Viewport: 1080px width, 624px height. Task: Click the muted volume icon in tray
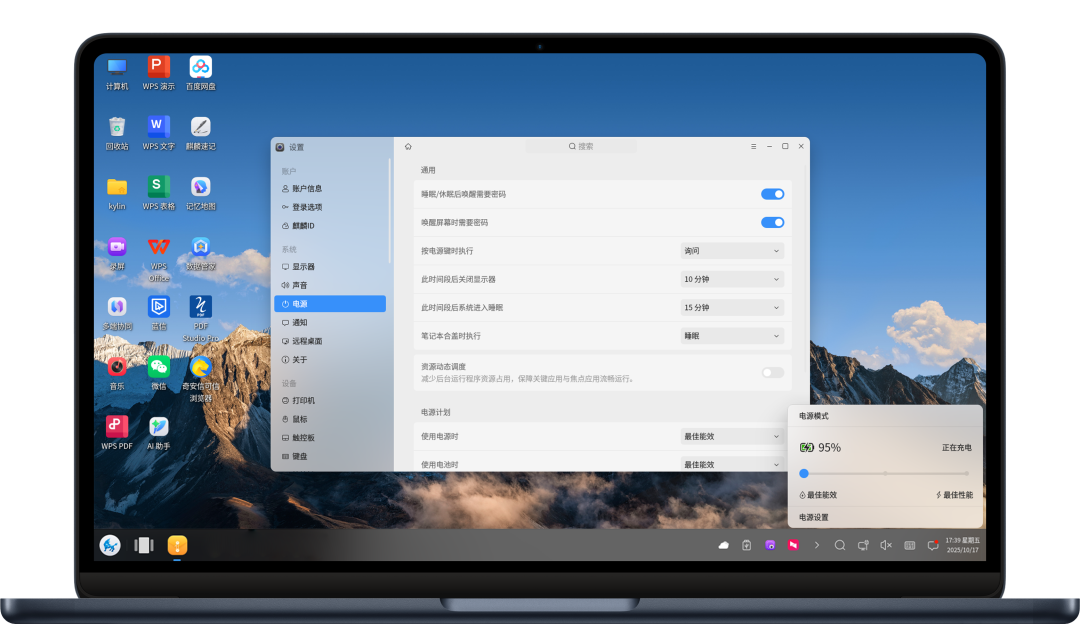tap(886, 545)
